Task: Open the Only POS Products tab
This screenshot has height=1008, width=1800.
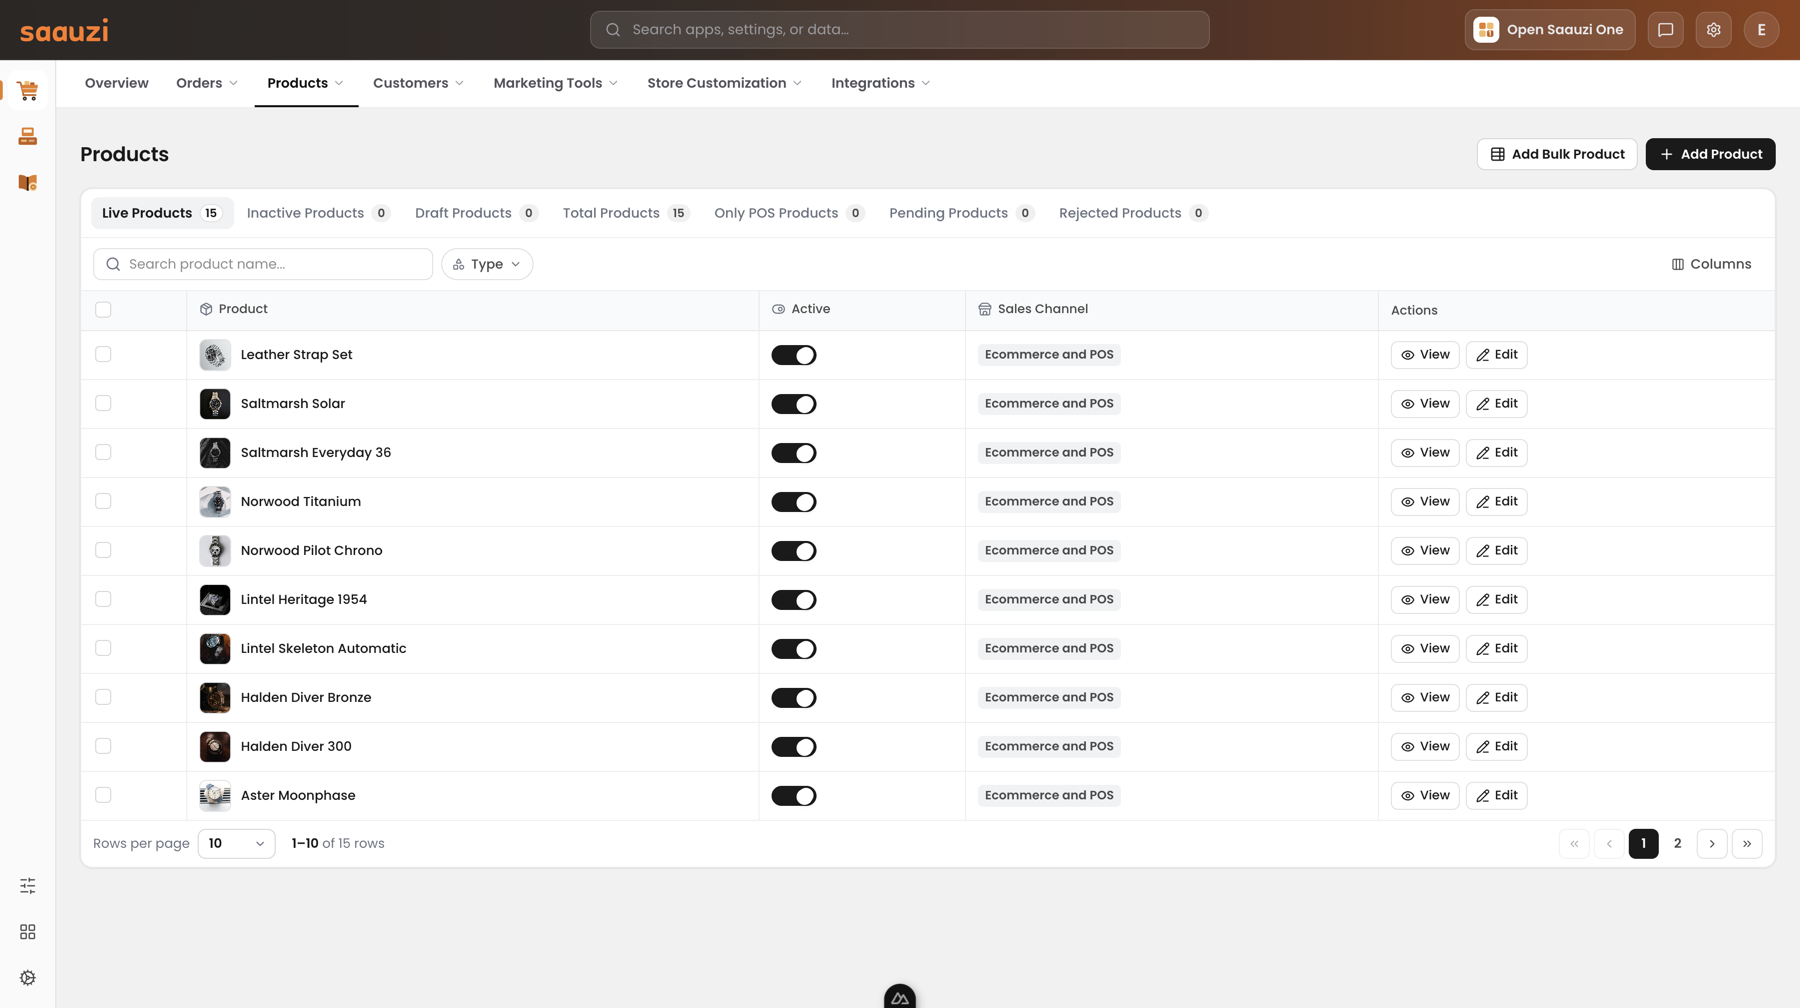Action: point(788,213)
